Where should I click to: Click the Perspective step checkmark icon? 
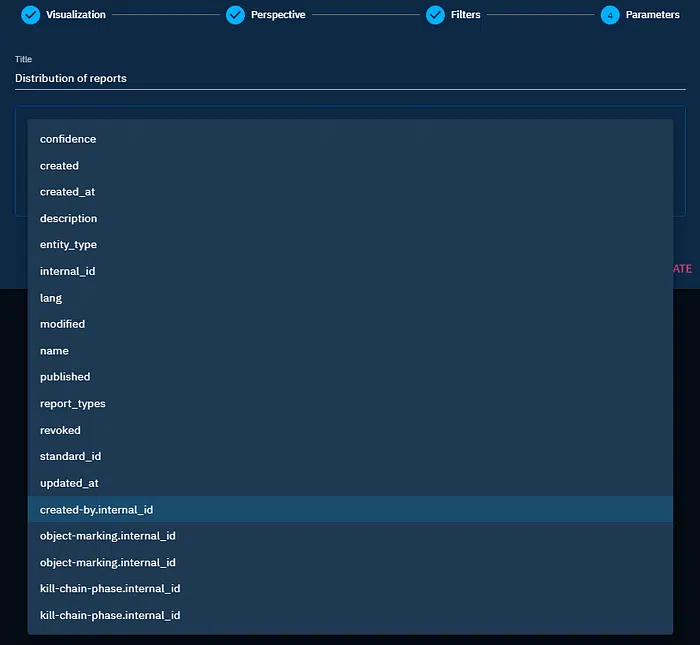click(235, 15)
